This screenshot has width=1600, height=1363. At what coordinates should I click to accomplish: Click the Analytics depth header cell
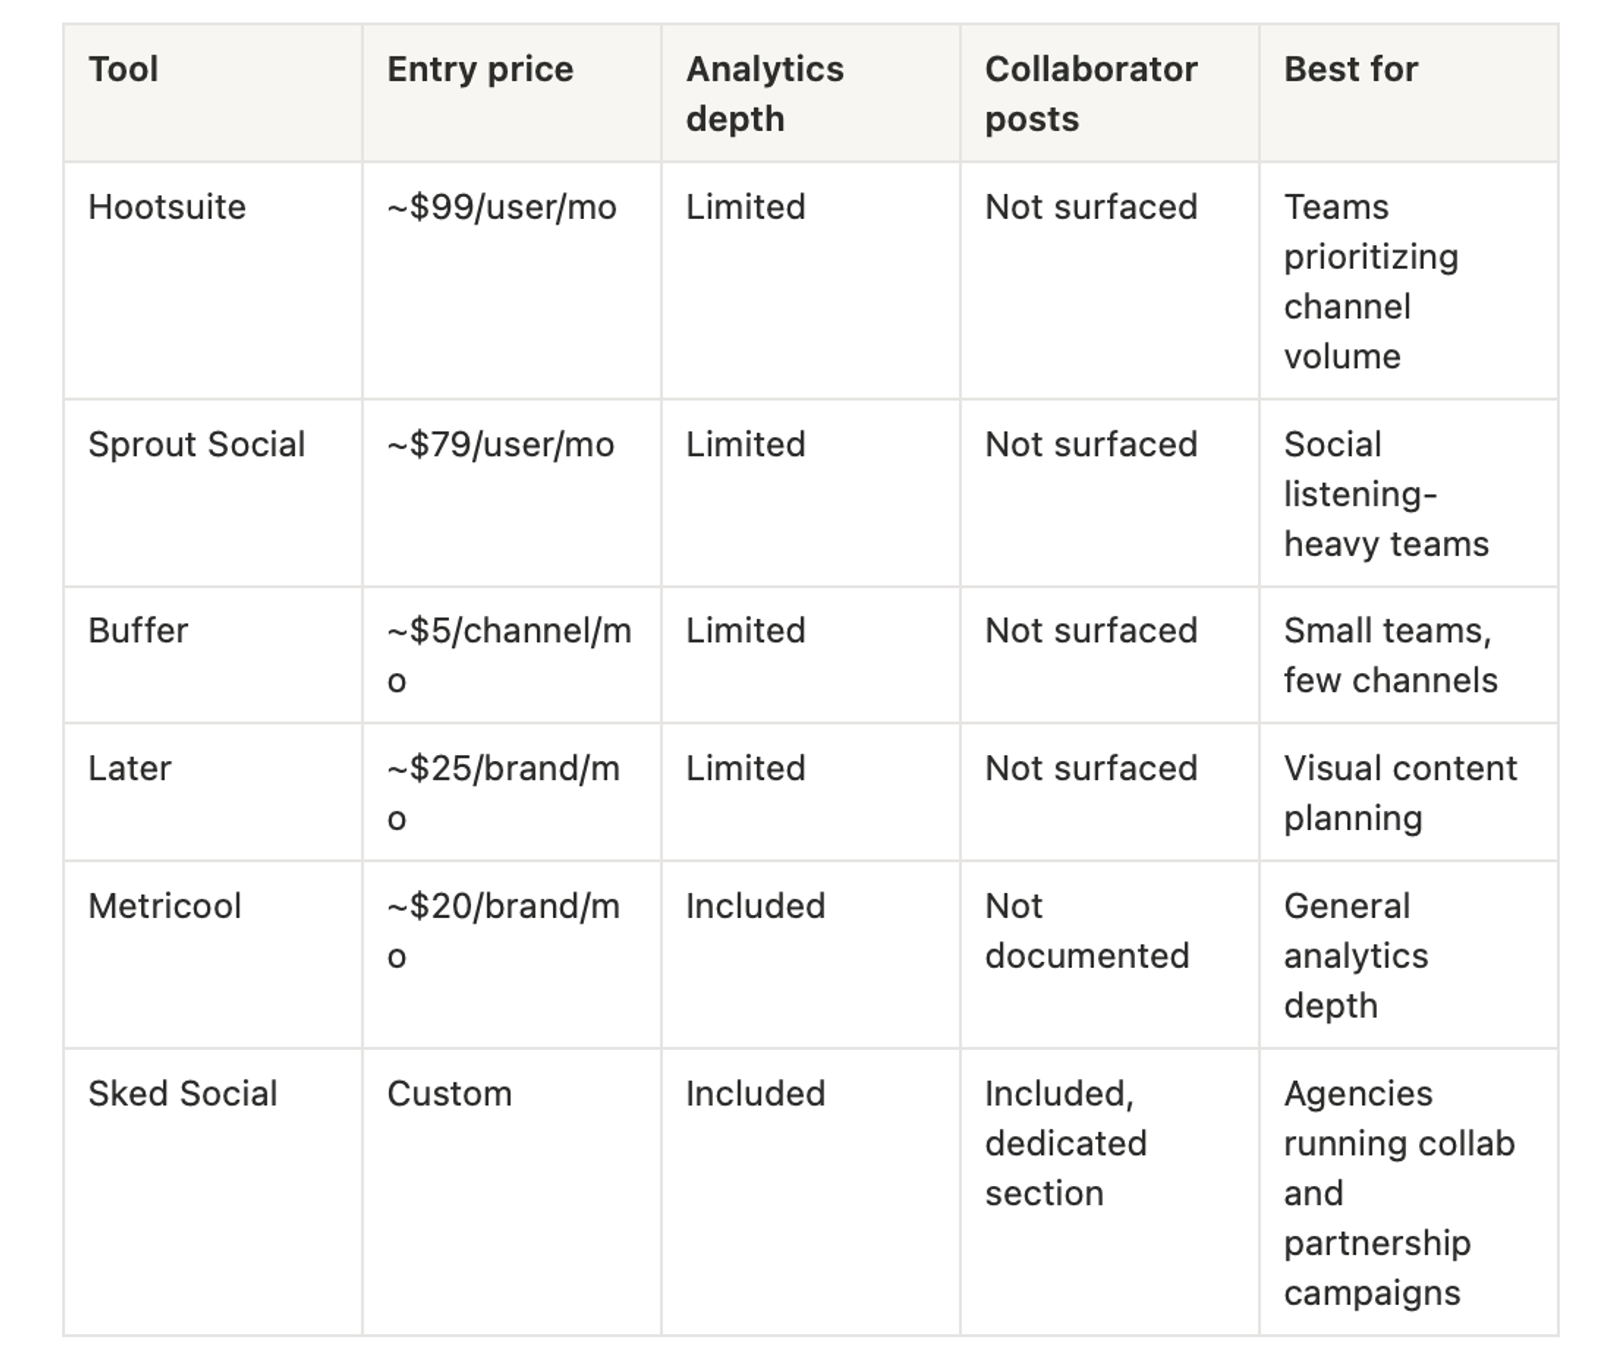[810, 93]
